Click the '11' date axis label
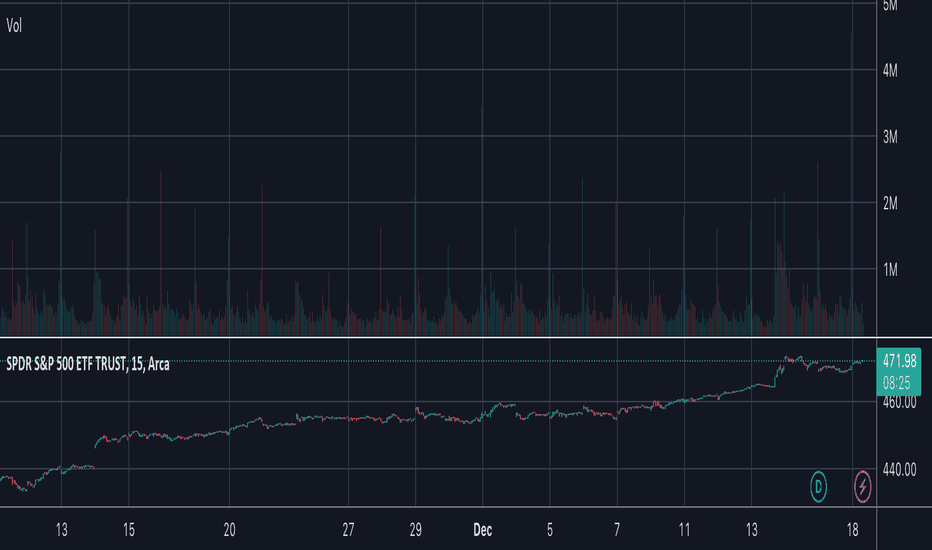932x550 pixels. [684, 530]
